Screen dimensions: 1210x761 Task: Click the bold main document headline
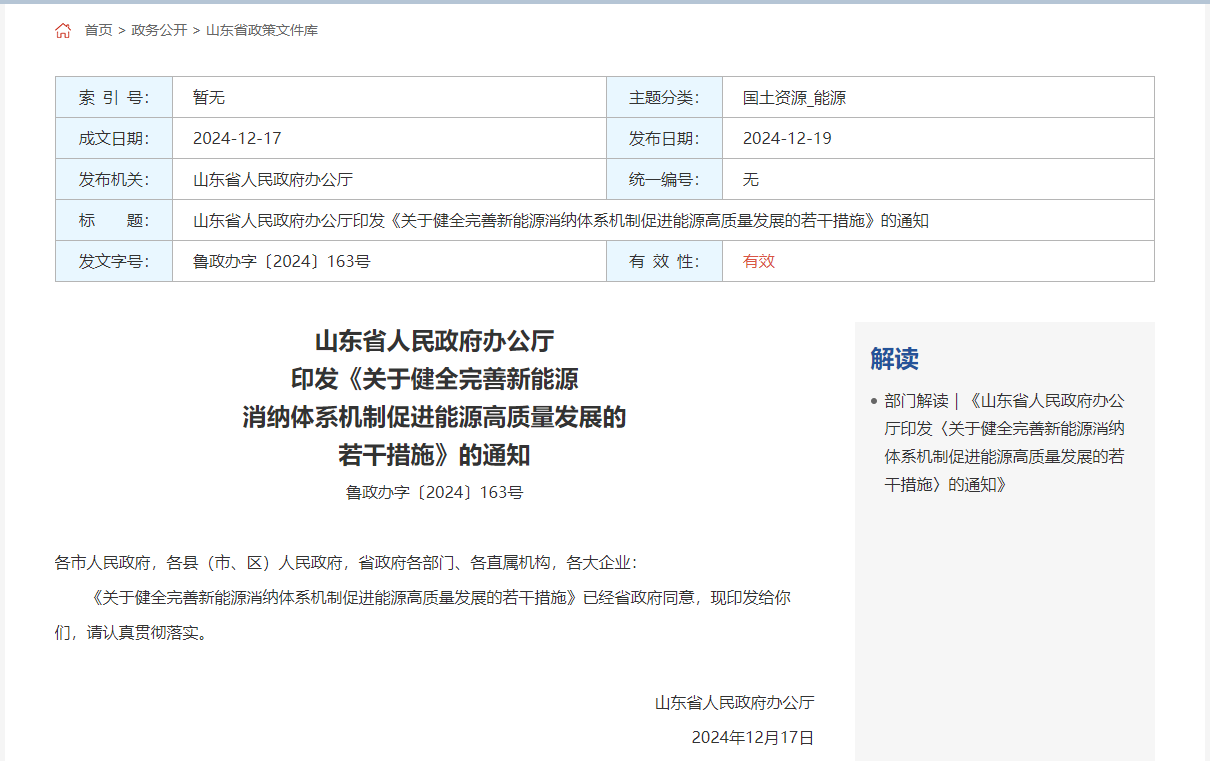(x=434, y=398)
